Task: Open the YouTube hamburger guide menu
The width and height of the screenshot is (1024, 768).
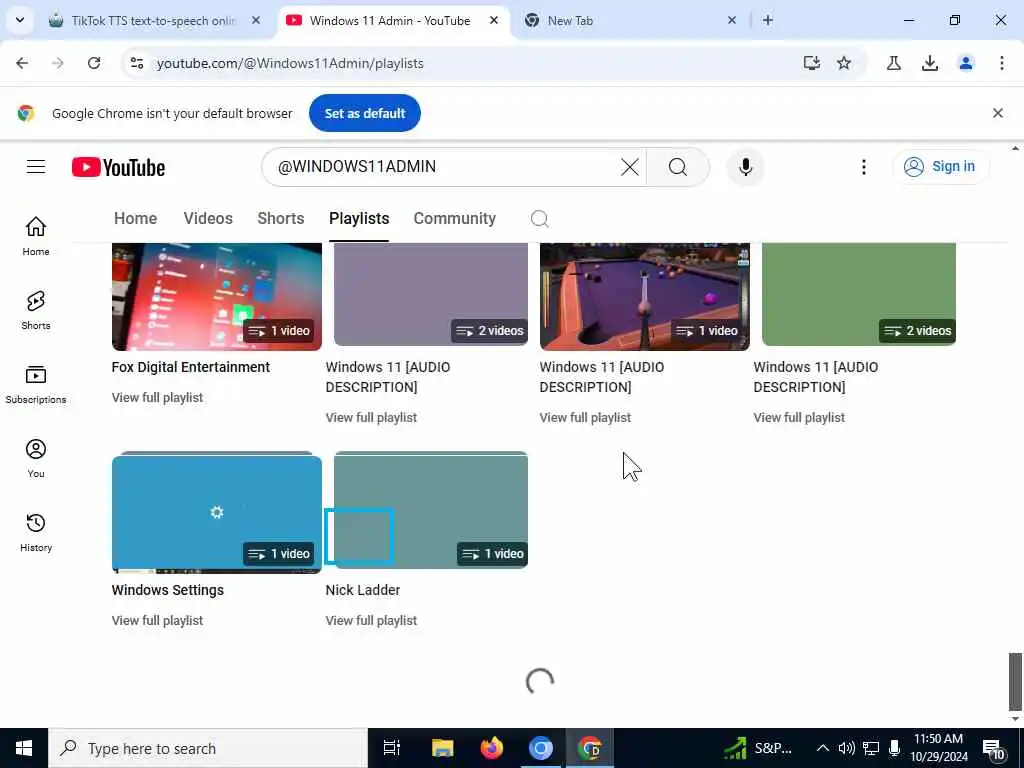Action: tap(36, 167)
